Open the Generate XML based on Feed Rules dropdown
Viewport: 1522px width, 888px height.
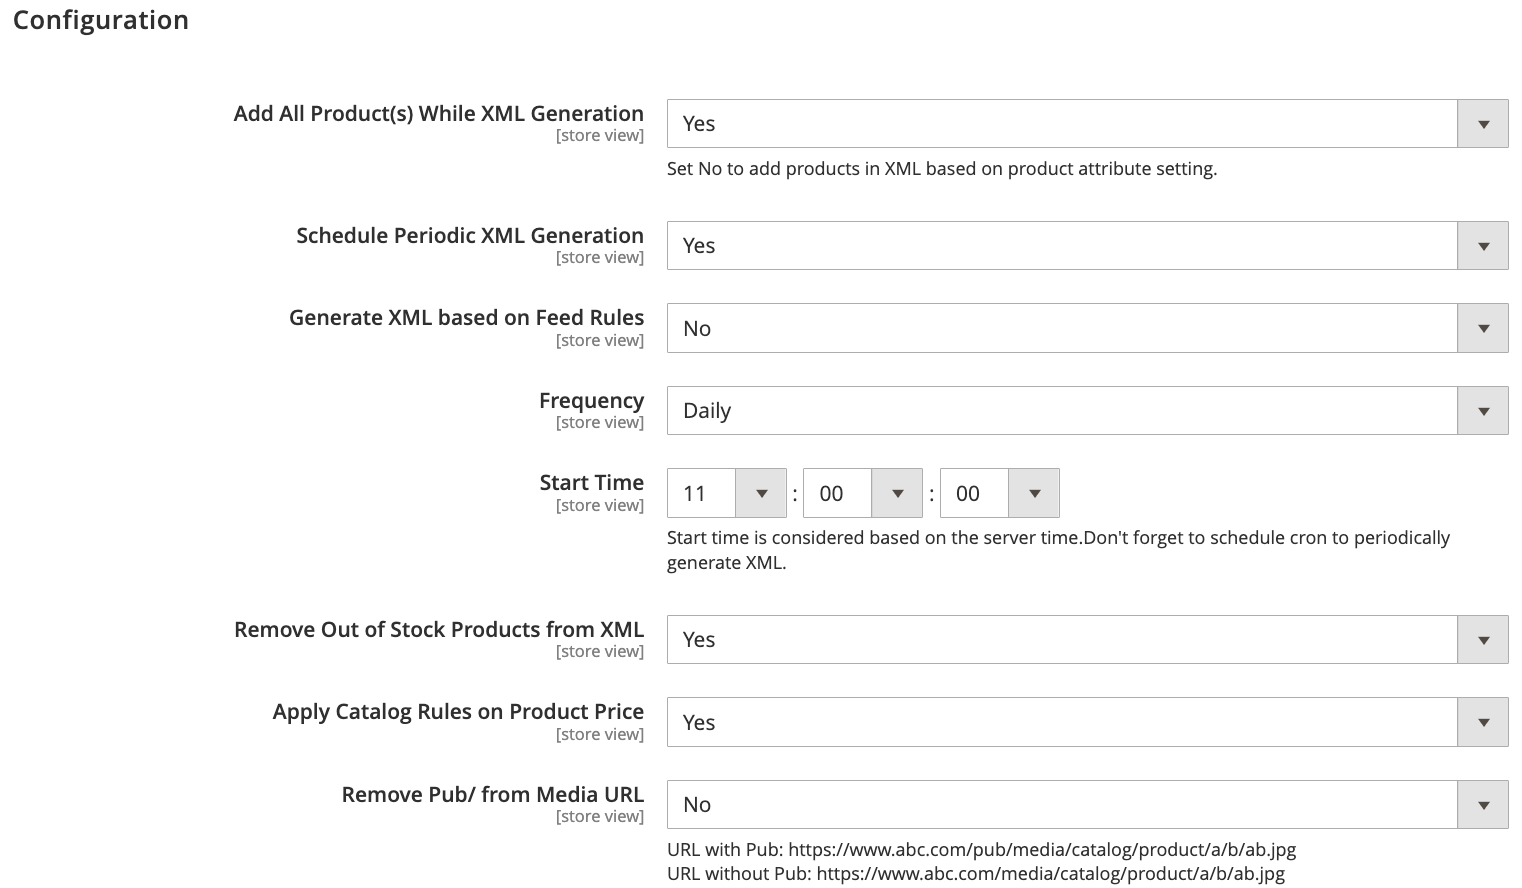coord(1482,327)
